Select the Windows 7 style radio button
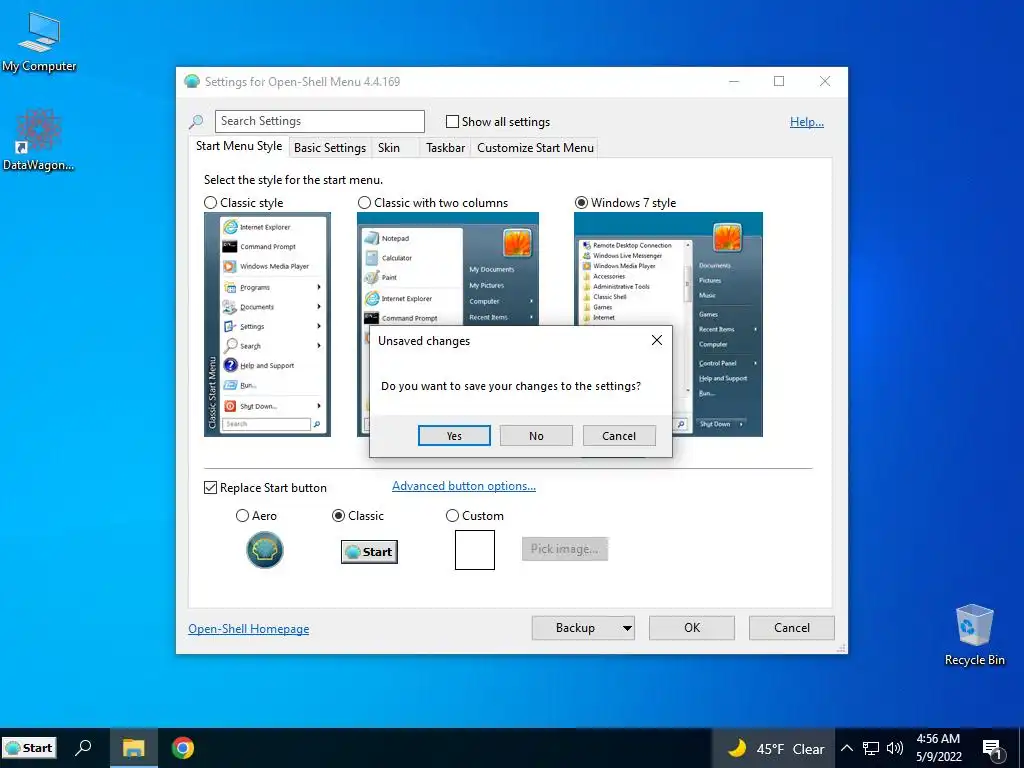This screenshot has height=768, width=1024. pyautogui.click(x=581, y=202)
